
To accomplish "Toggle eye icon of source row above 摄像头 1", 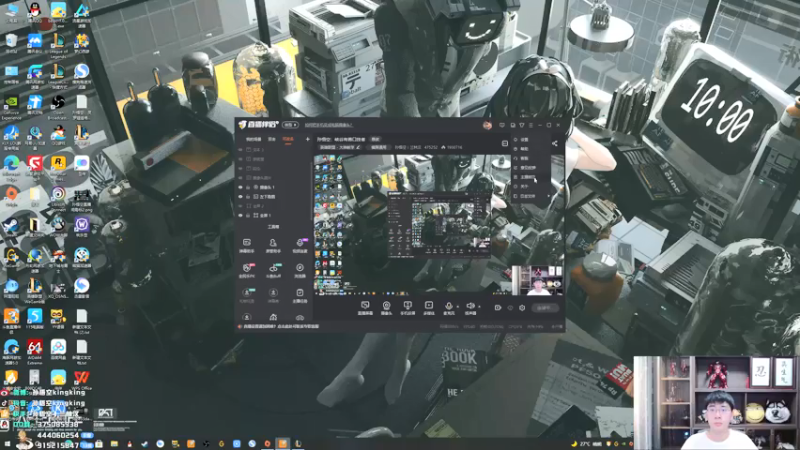I will pyautogui.click(x=241, y=178).
